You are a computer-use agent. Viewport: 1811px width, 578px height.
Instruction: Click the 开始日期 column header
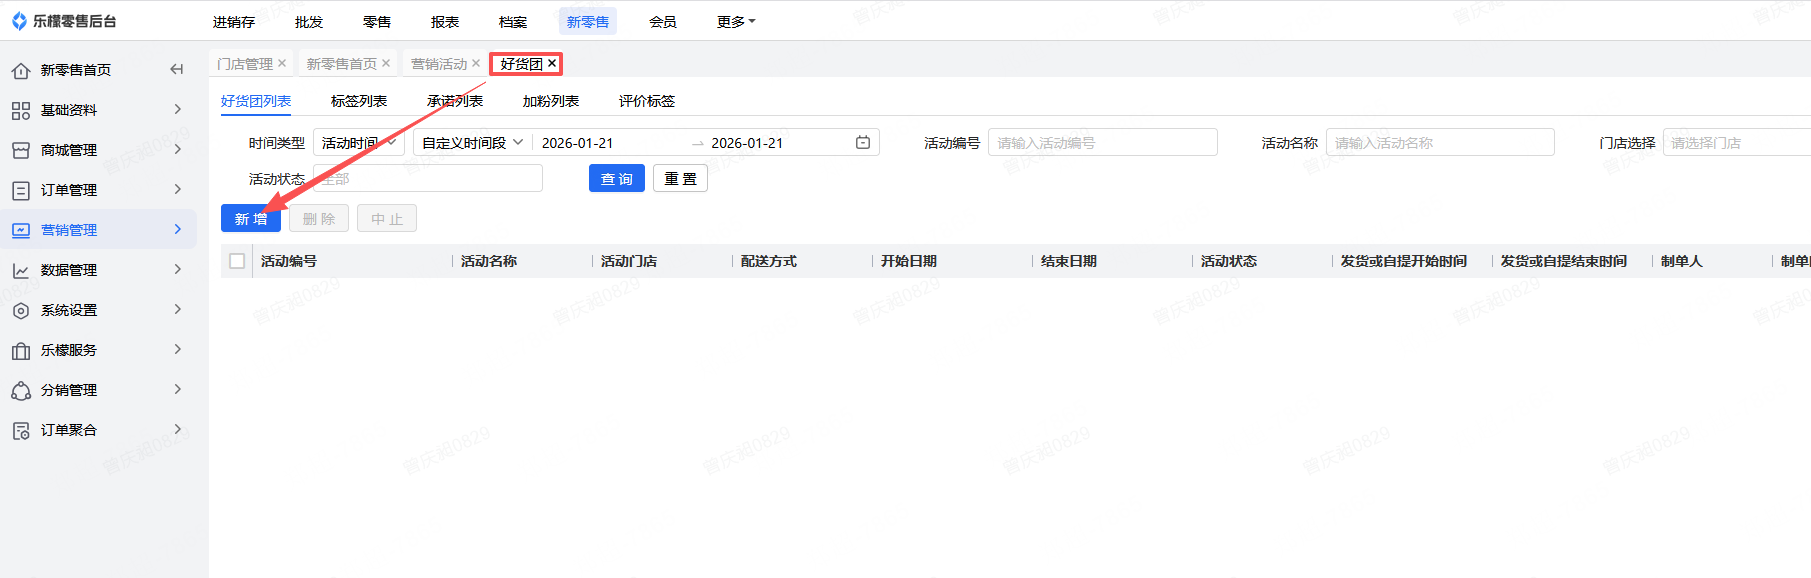[909, 261]
